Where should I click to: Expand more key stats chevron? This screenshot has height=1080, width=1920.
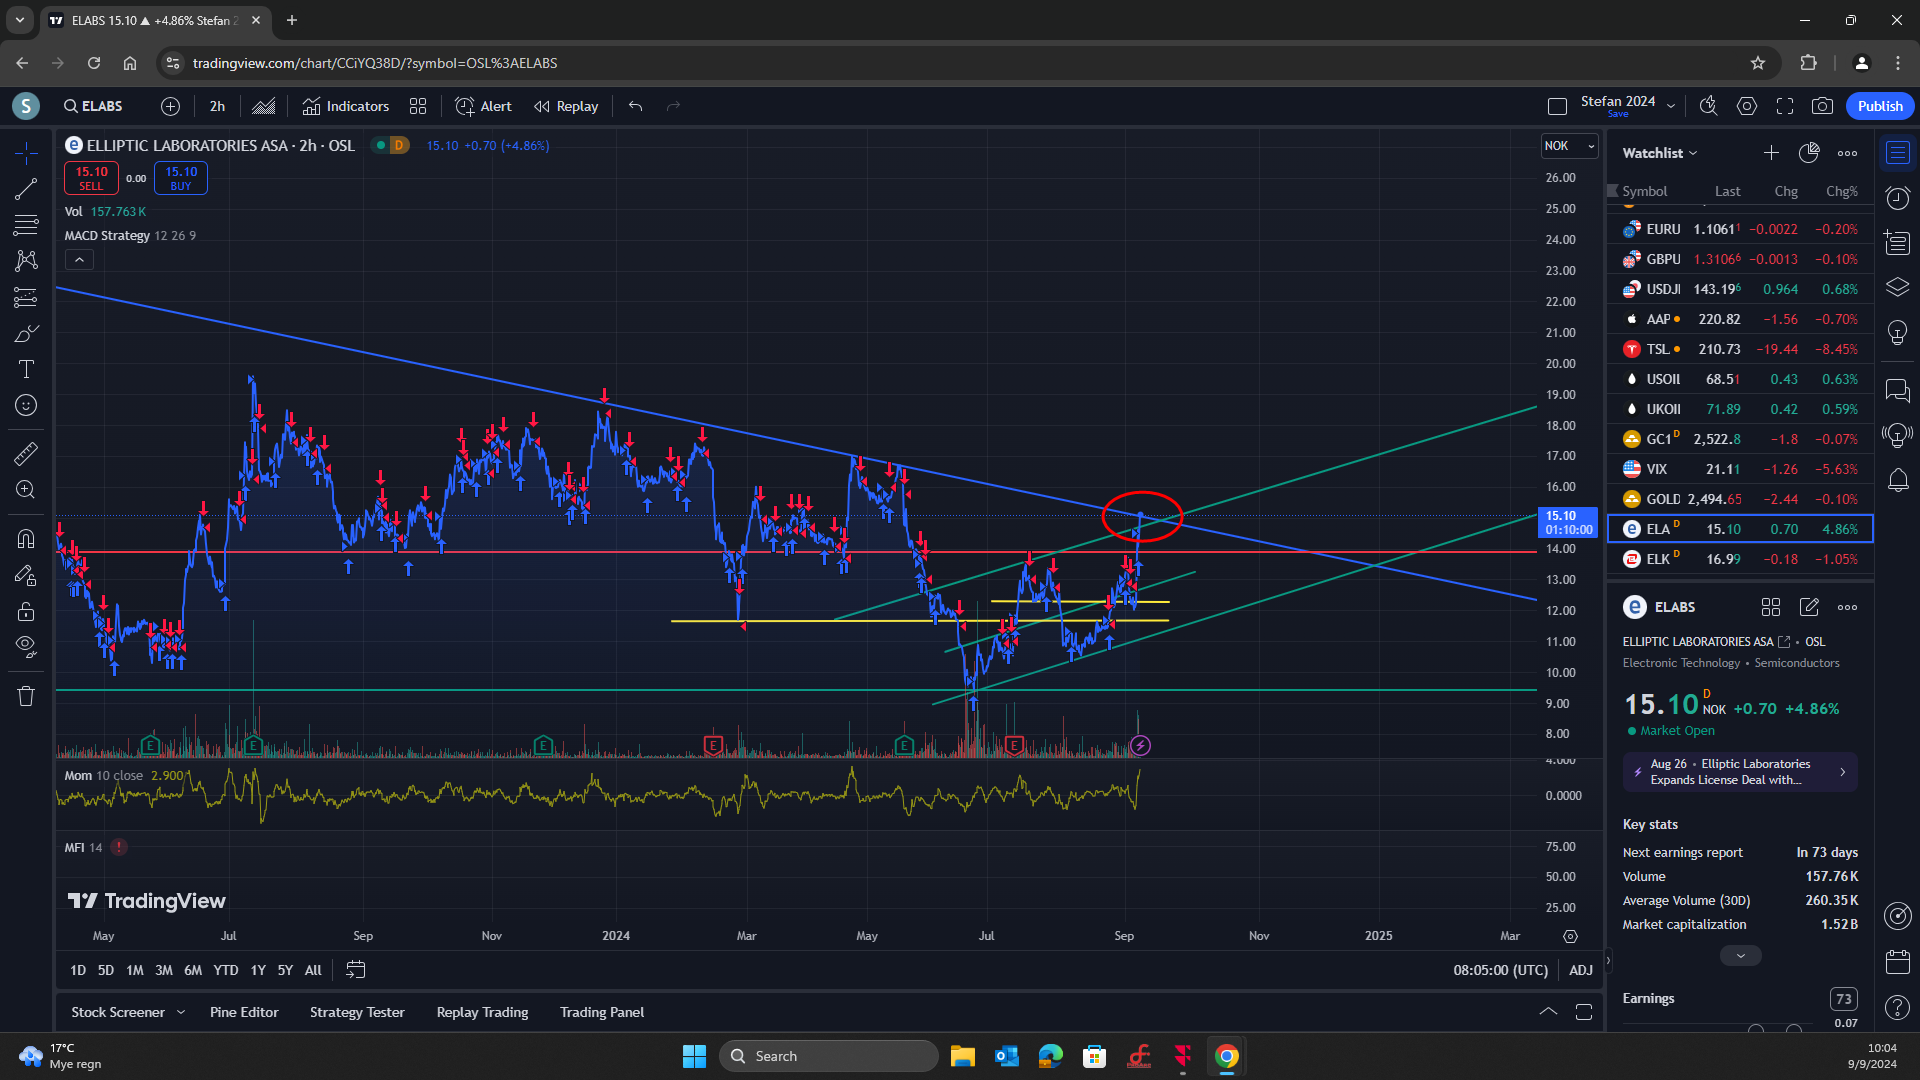pyautogui.click(x=1740, y=956)
